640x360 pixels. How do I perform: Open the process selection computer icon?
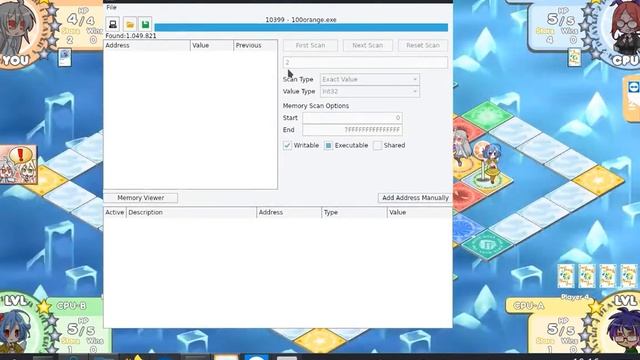(x=113, y=24)
